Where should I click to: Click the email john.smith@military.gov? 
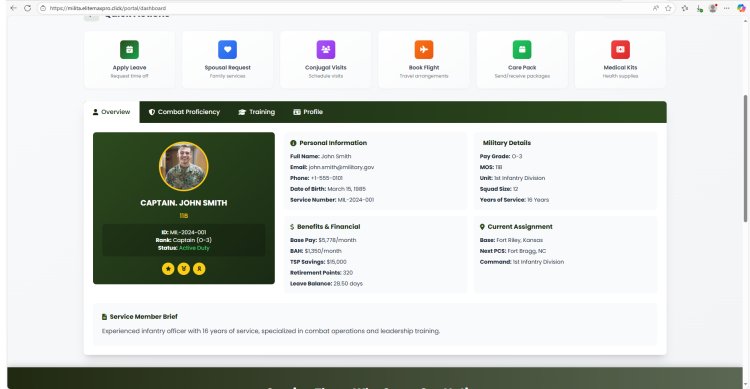342,167
